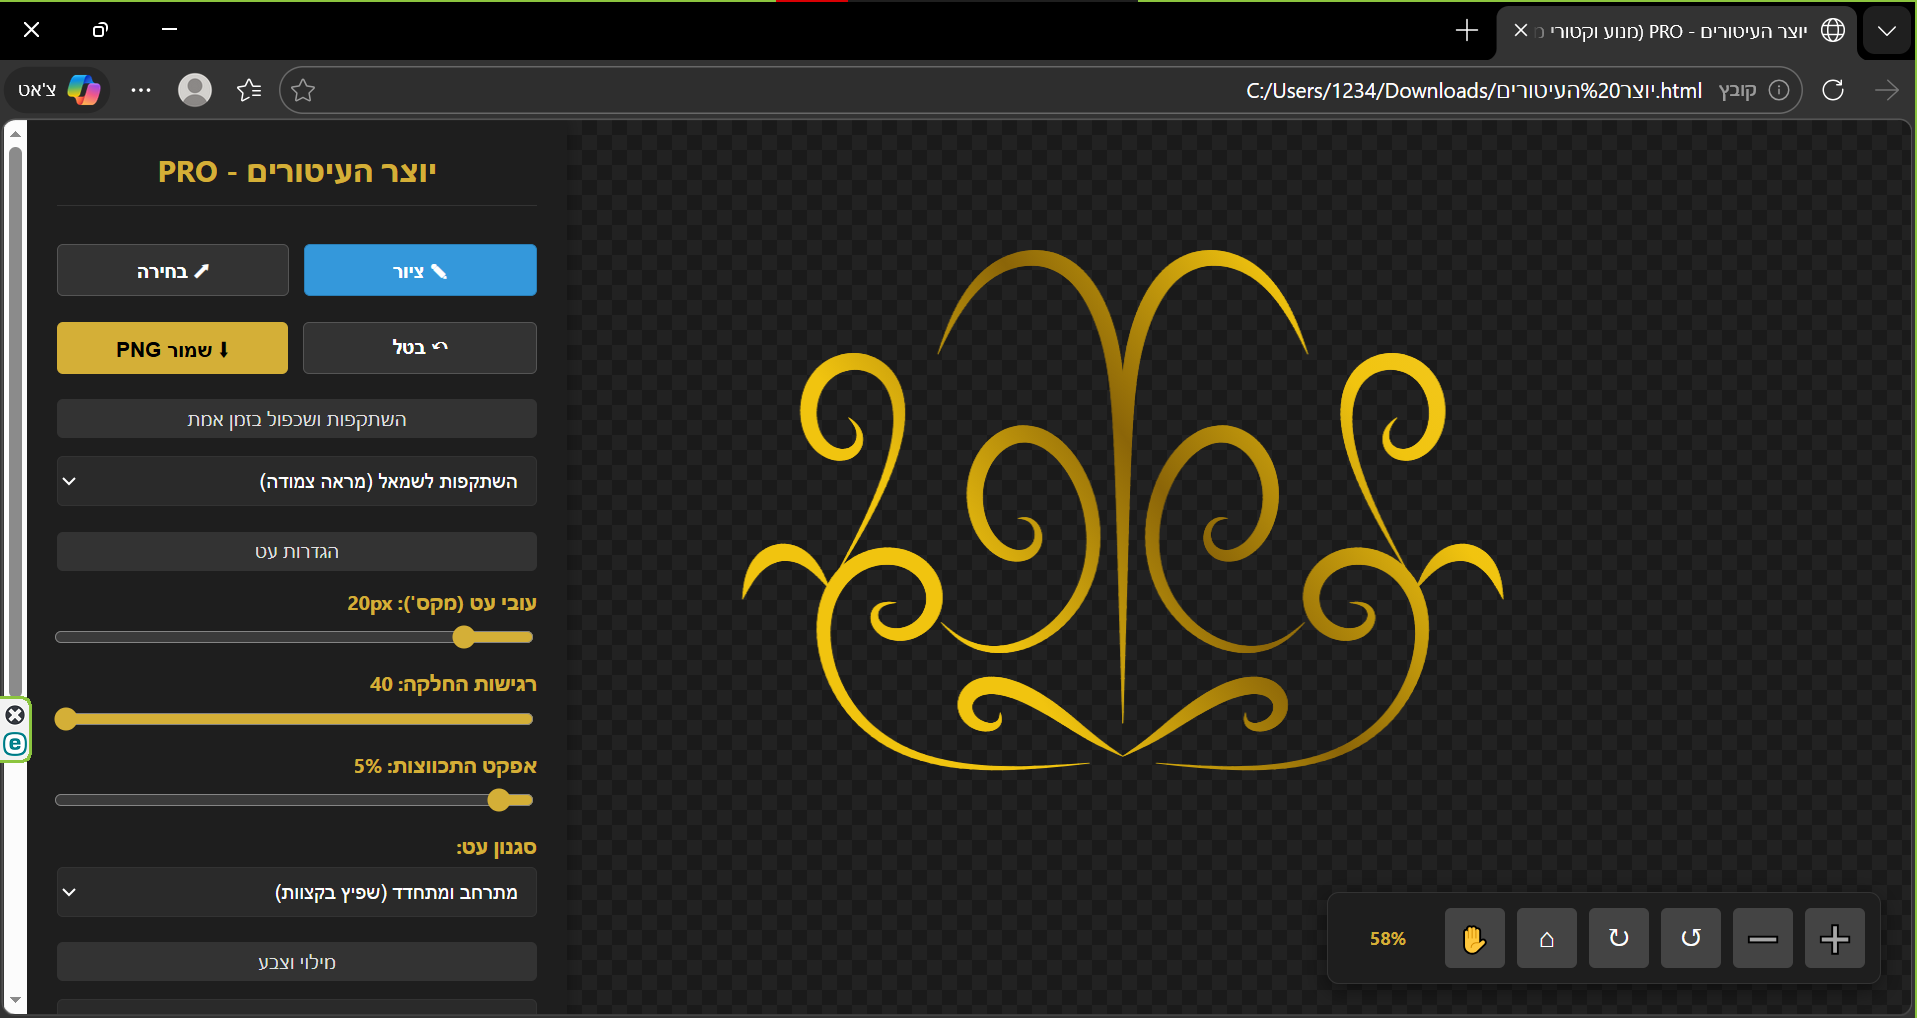Expand the browser tab list chevron
Image resolution: width=1917 pixels, height=1018 pixels.
click(x=1886, y=31)
